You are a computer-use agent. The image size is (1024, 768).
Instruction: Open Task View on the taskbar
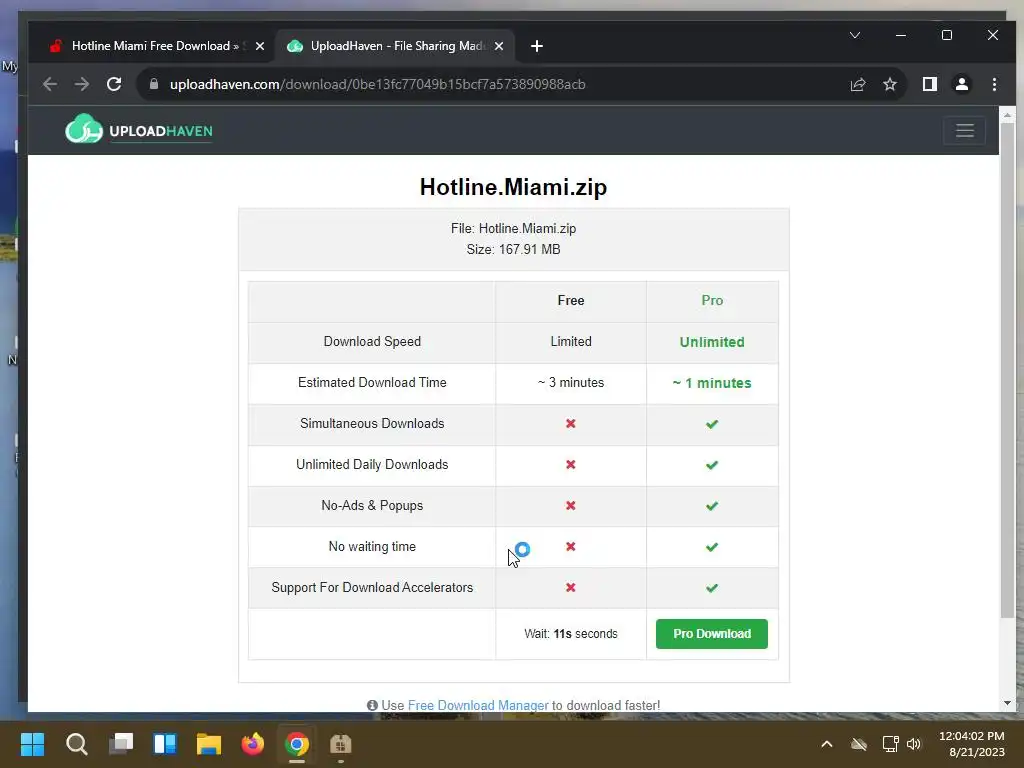point(121,744)
